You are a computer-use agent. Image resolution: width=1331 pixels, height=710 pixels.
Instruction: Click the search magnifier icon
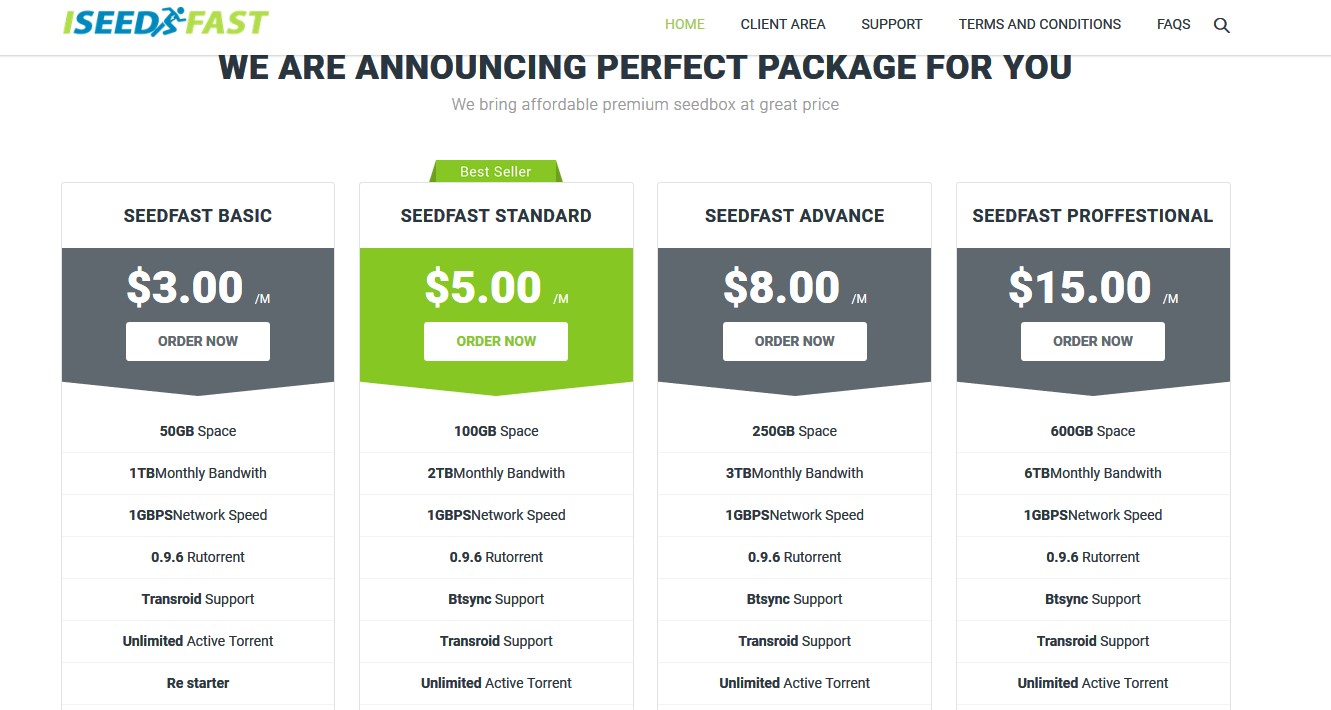[x=1221, y=25]
